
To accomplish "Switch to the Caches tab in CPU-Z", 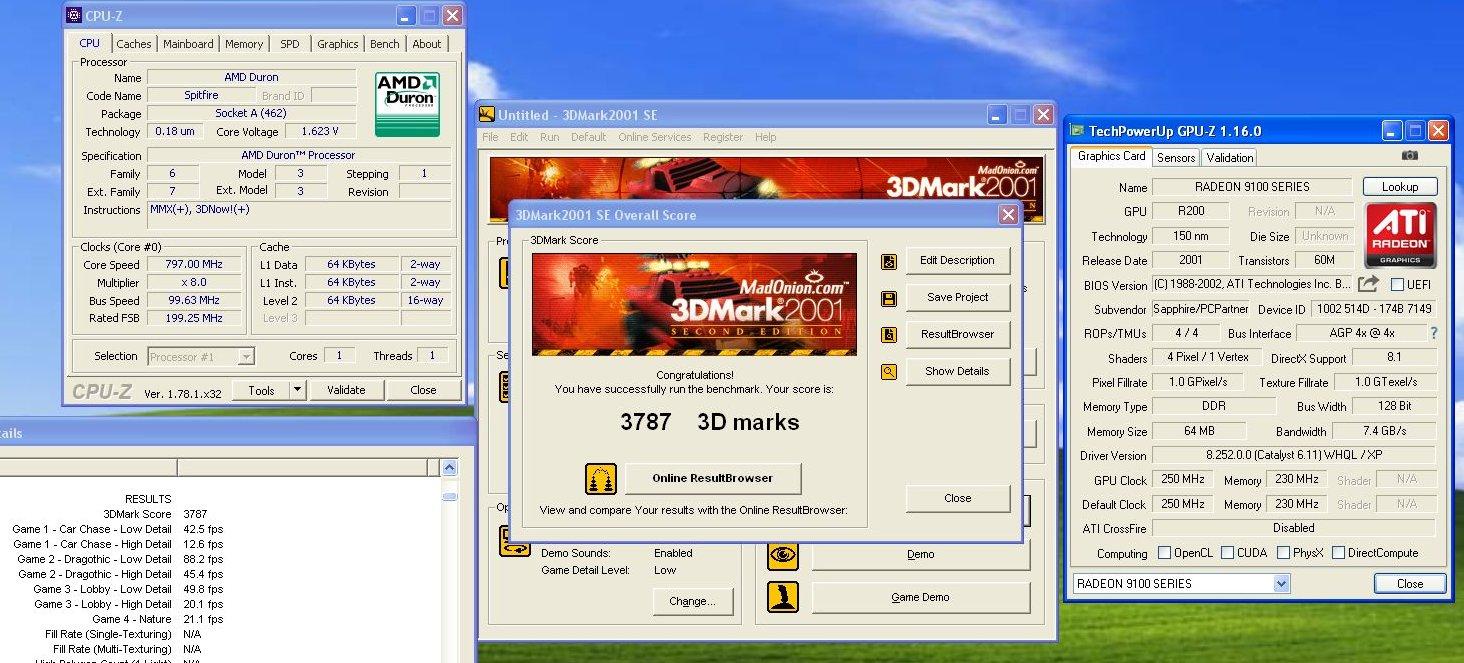I will coord(134,44).
